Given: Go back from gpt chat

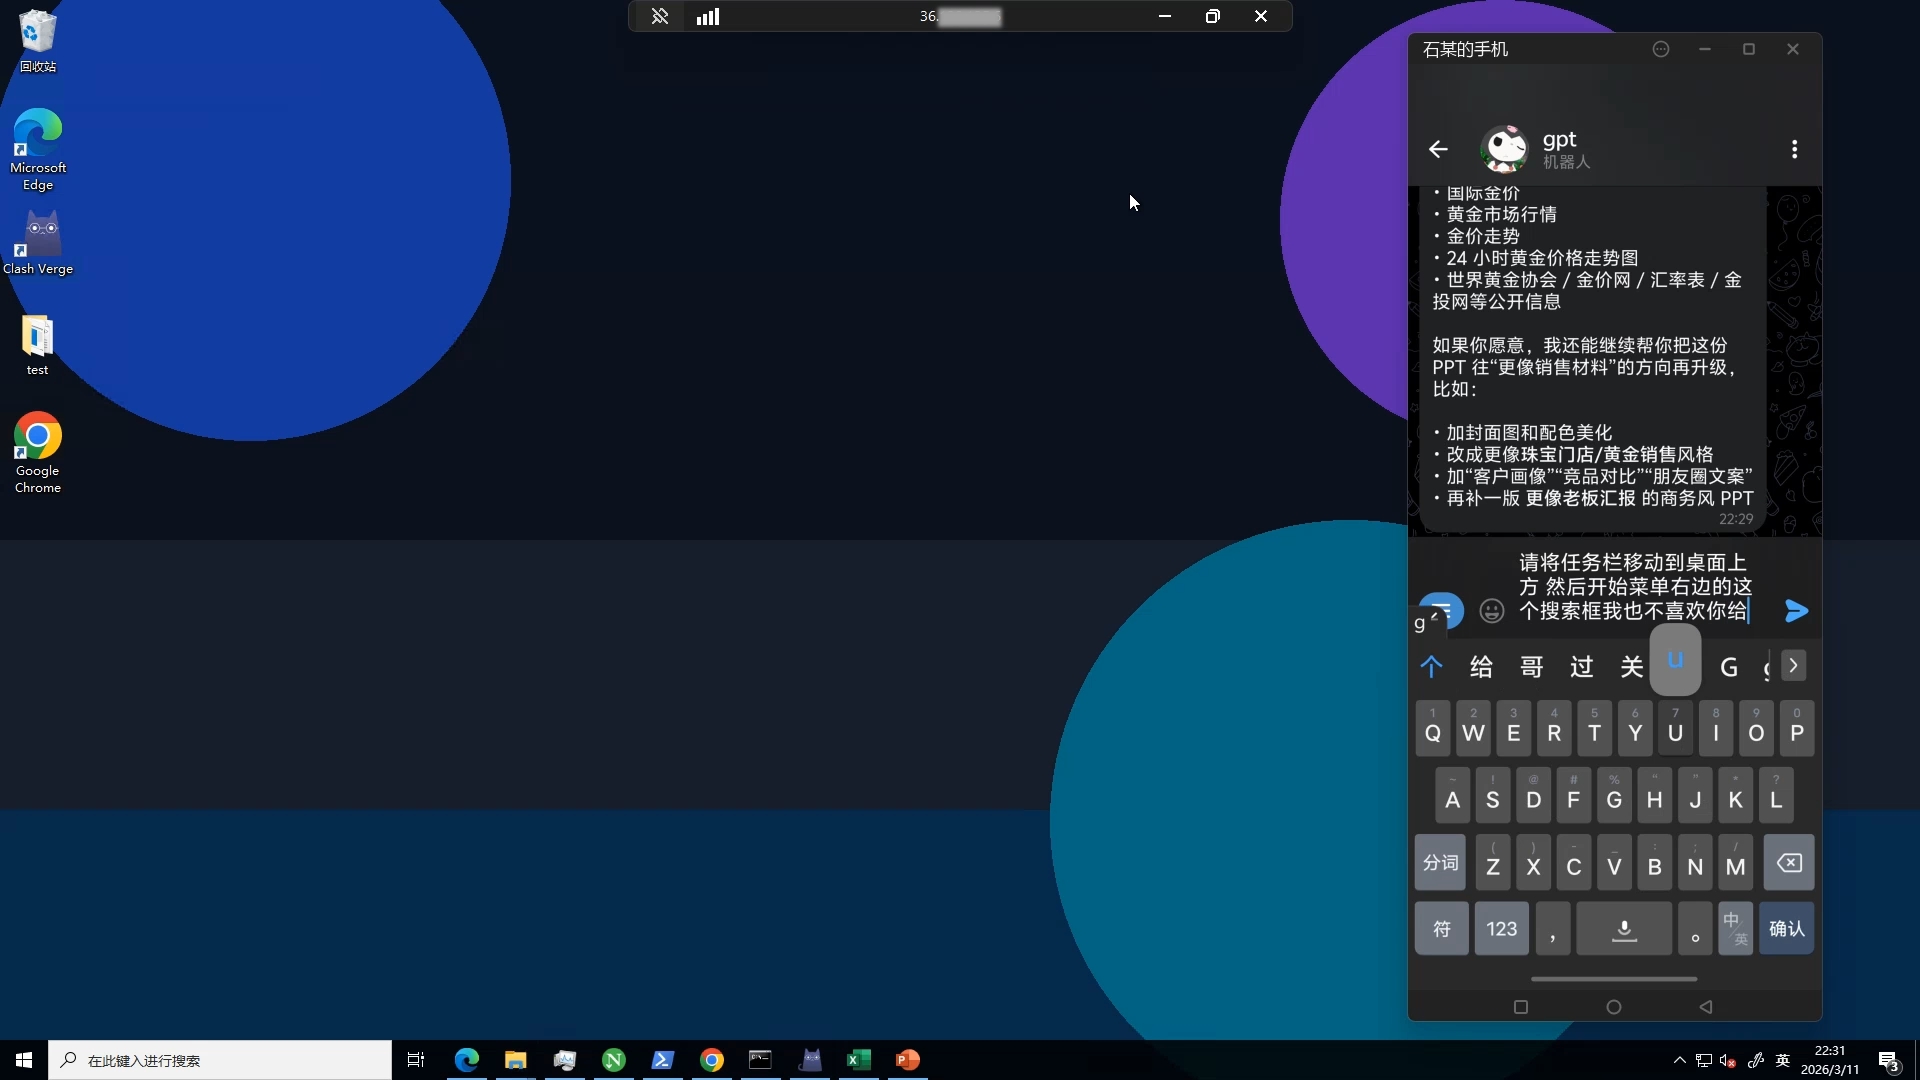Looking at the screenshot, I should [x=1438, y=149].
